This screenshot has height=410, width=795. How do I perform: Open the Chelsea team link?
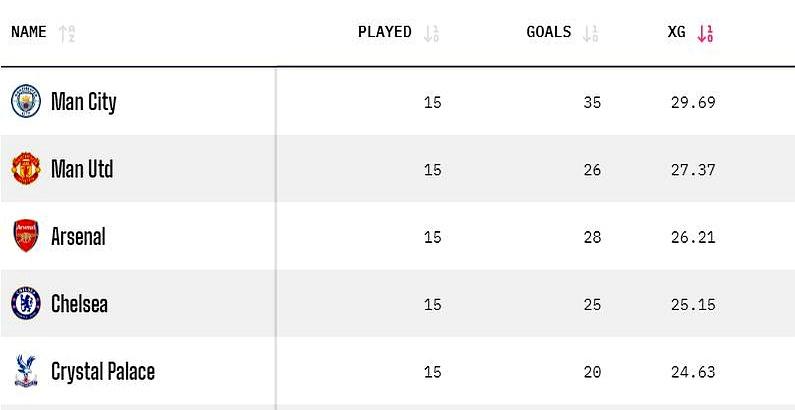[79, 304]
